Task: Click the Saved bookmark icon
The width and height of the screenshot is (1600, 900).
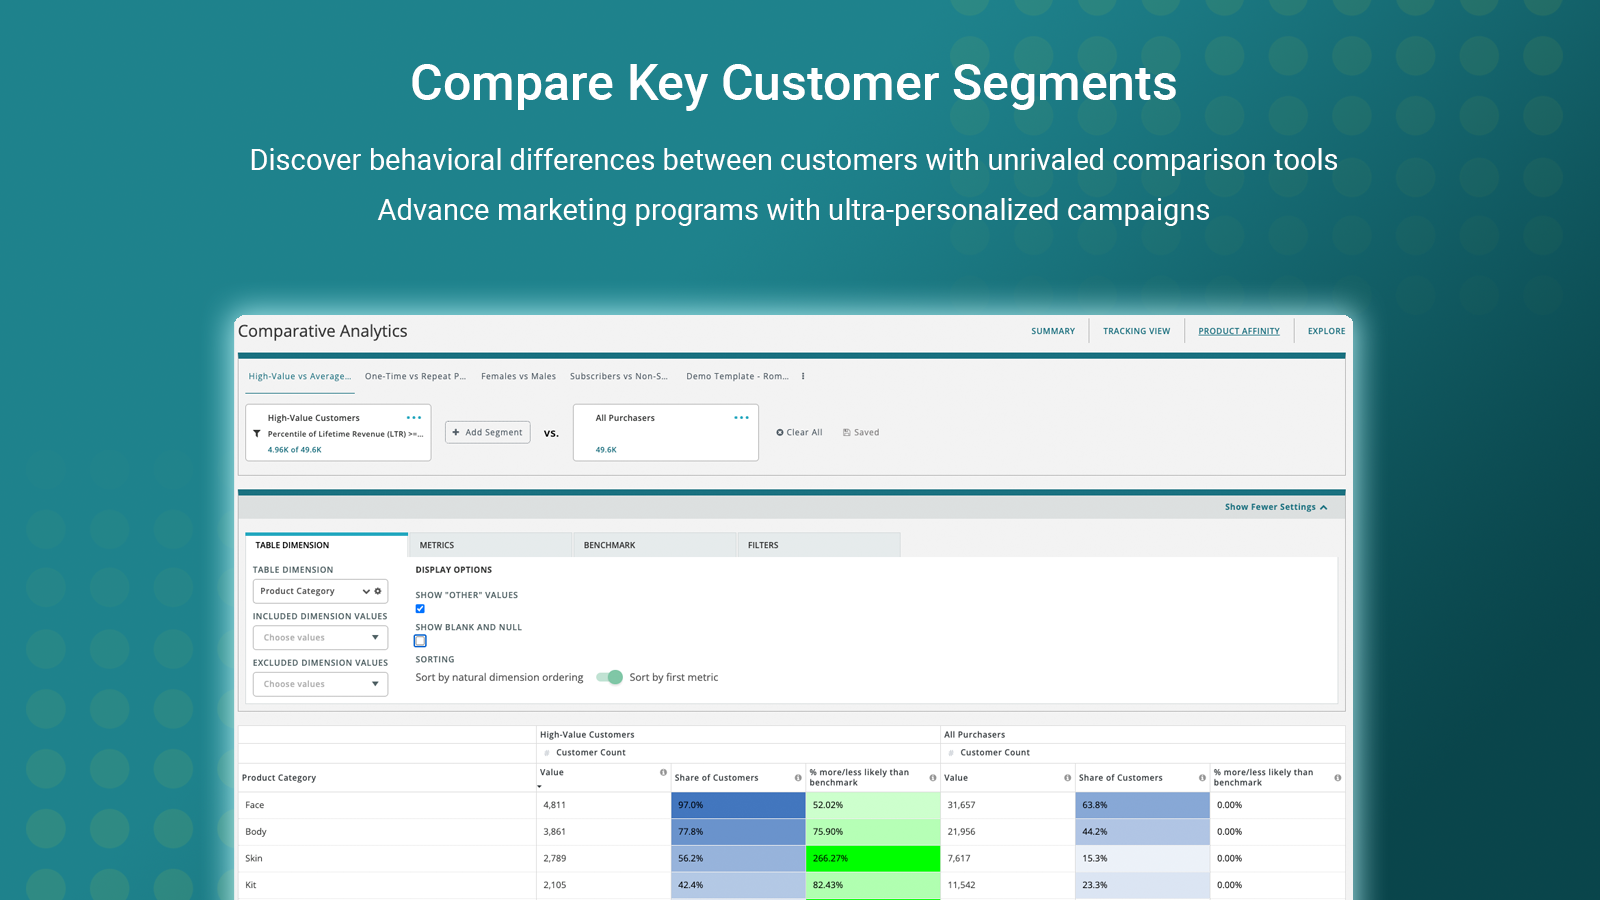Action: (x=847, y=432)
